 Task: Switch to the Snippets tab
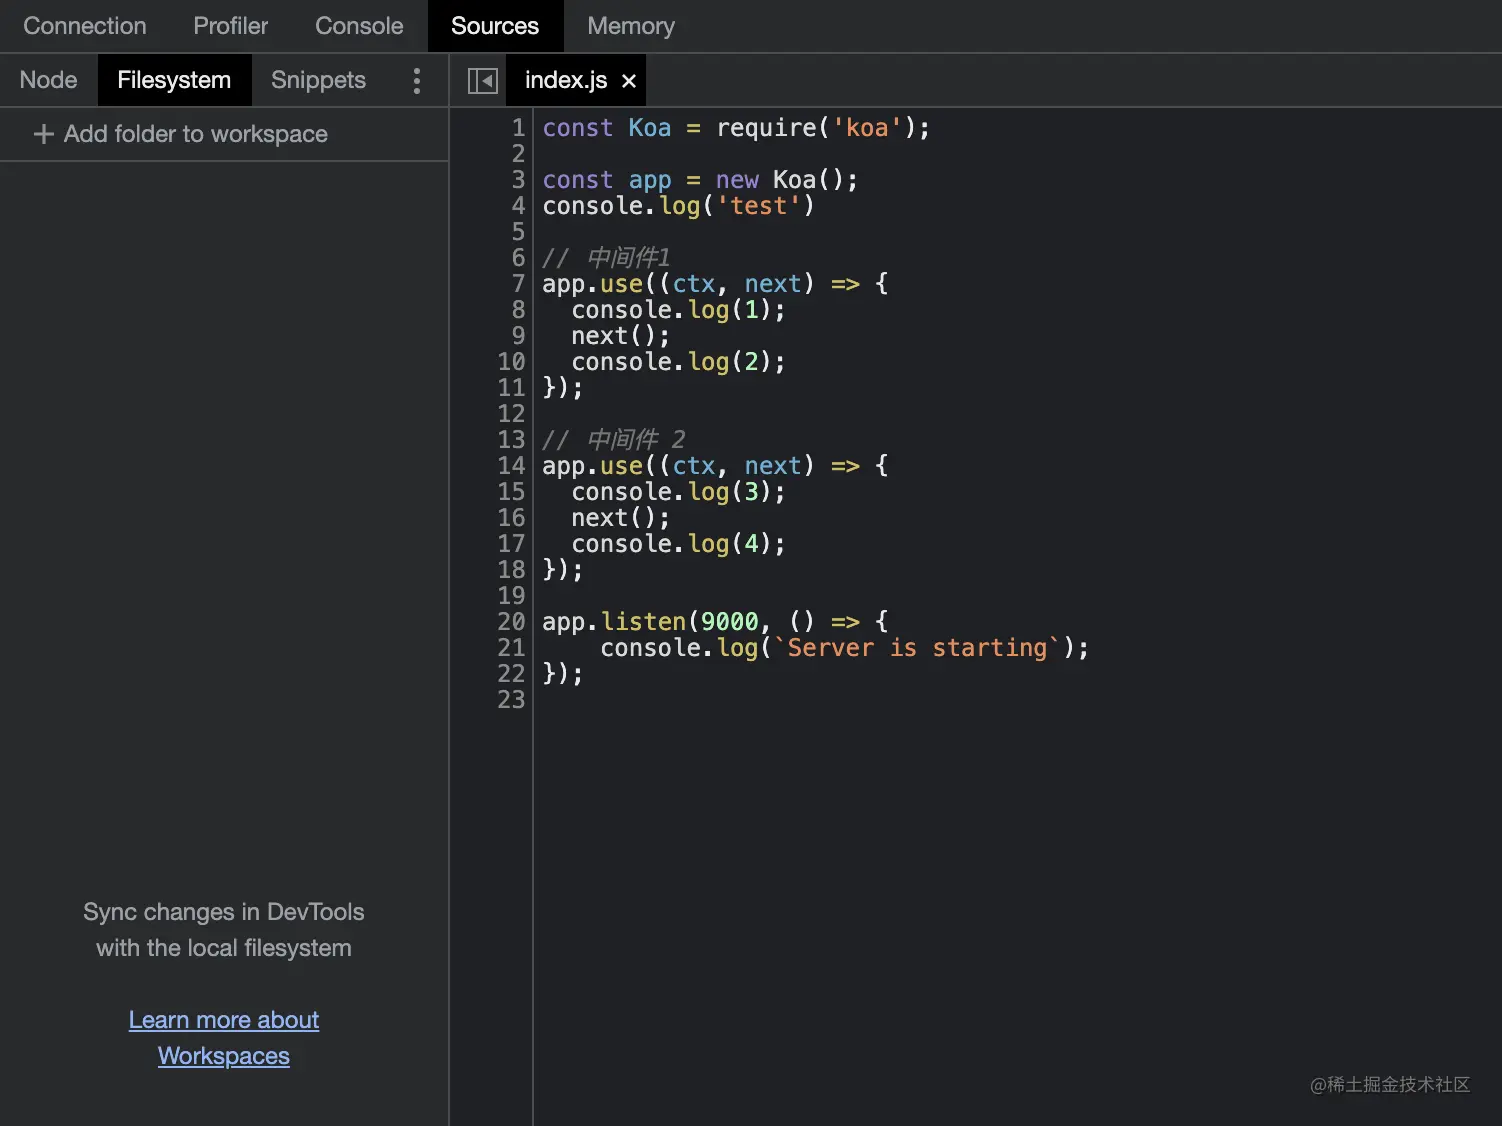click(317, 80)
